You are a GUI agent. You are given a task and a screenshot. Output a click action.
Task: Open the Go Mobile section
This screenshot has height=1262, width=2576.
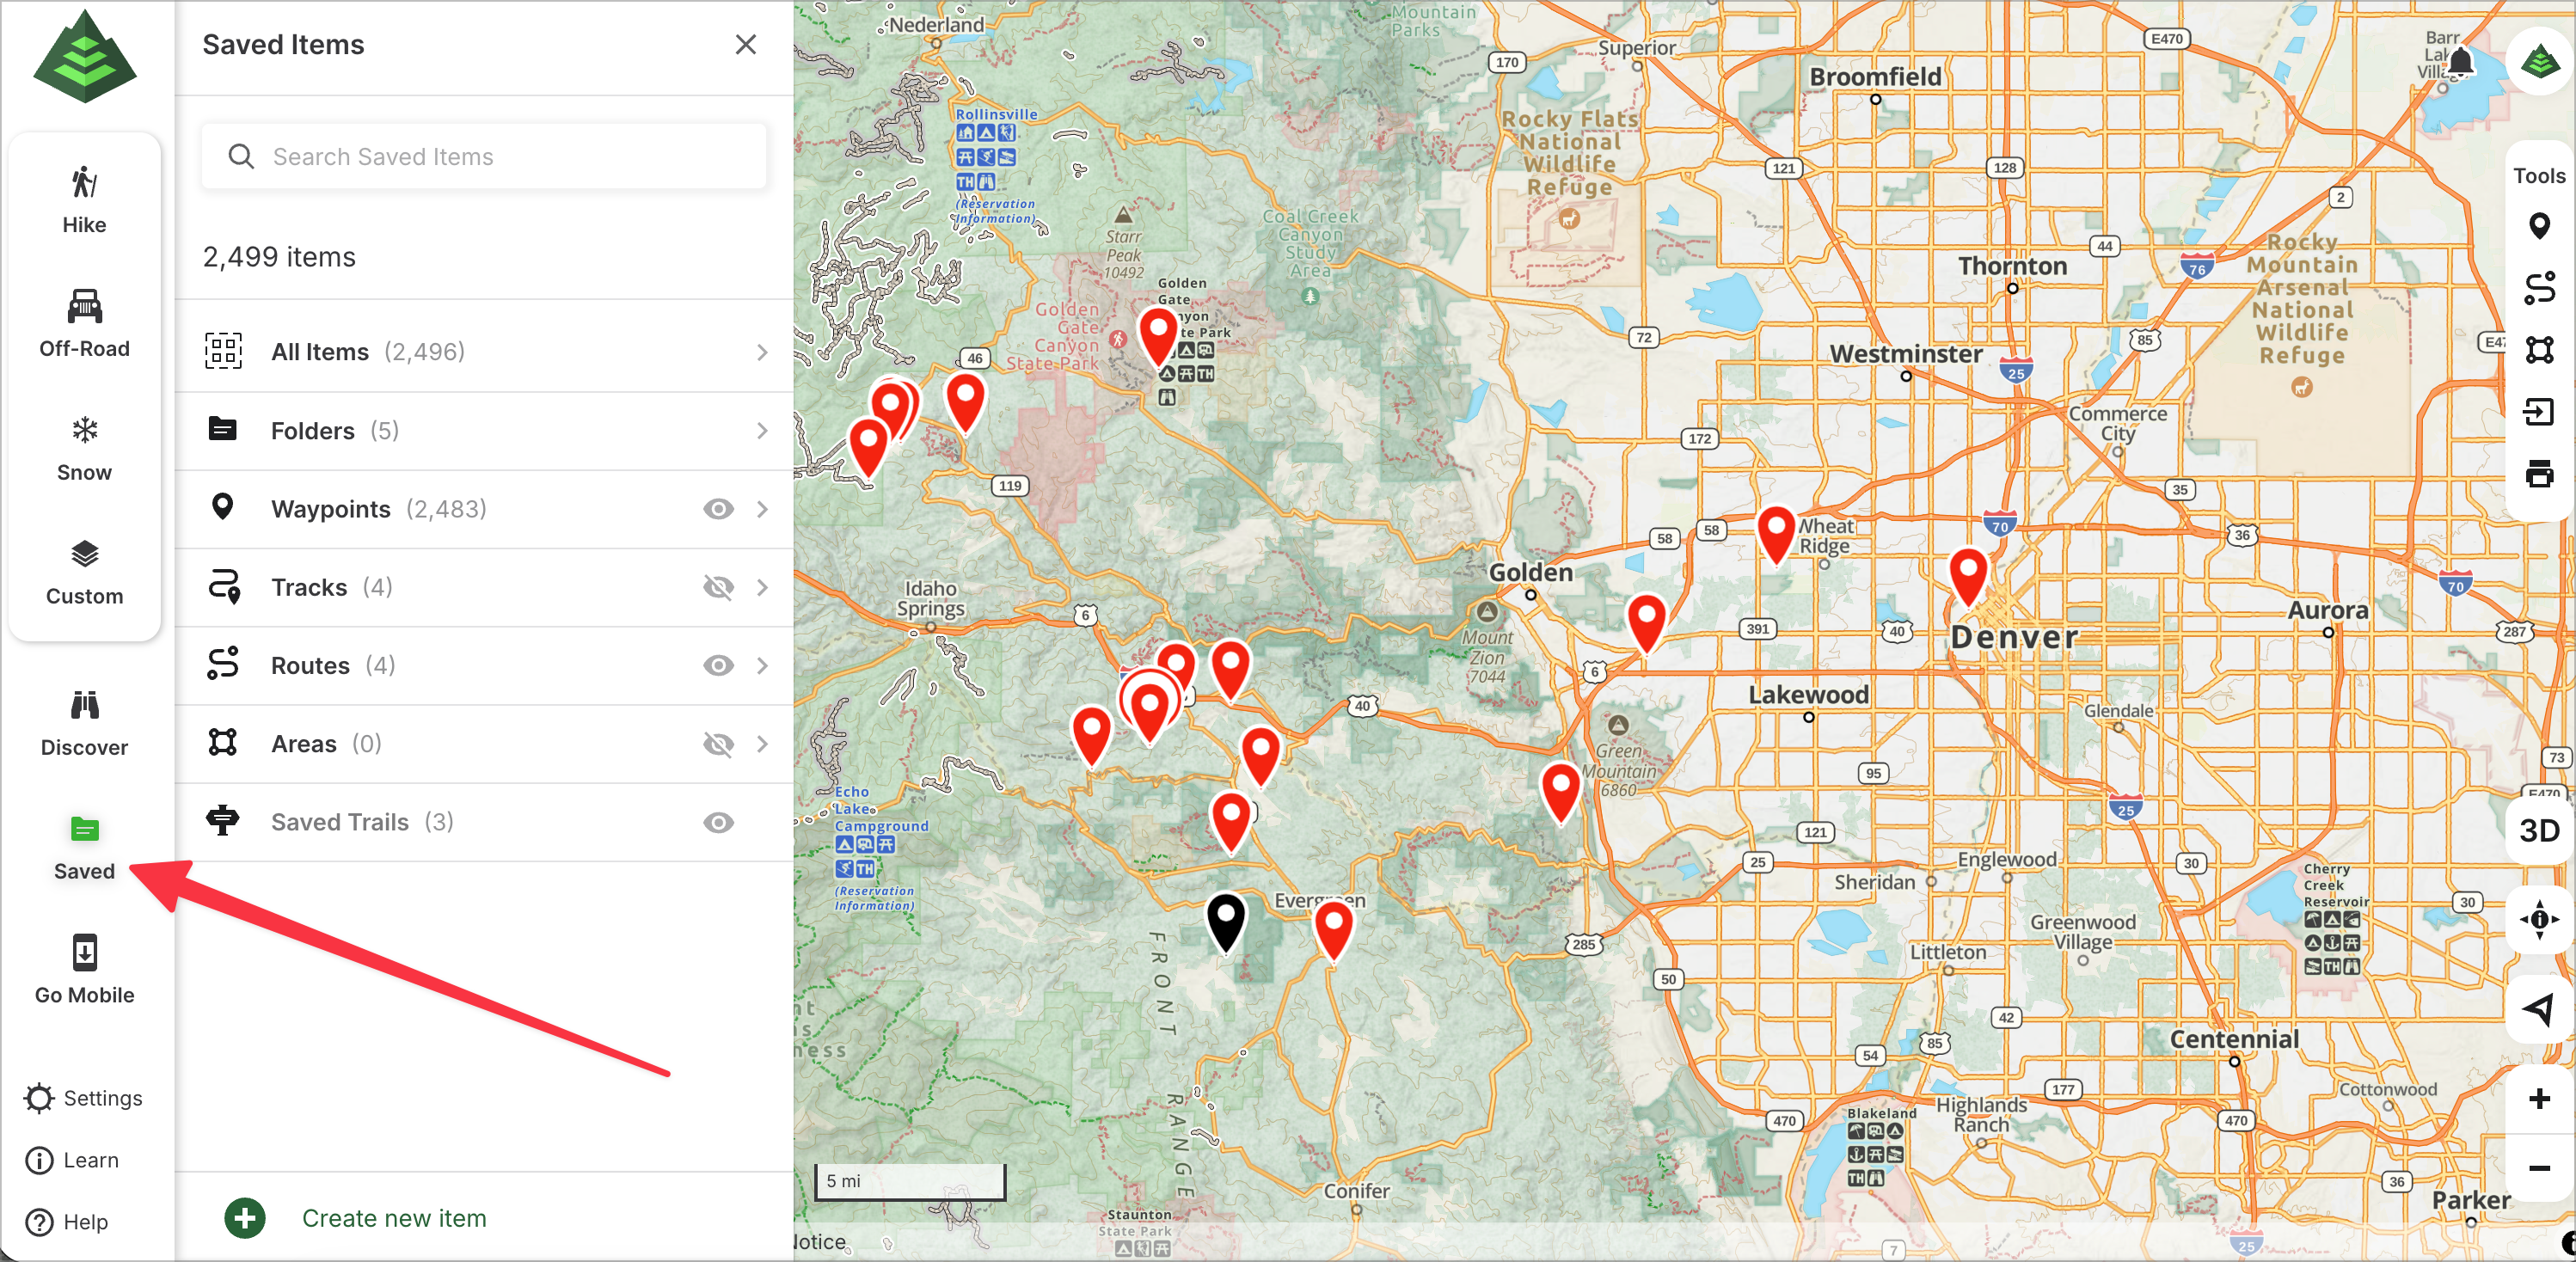click(84, 970)
